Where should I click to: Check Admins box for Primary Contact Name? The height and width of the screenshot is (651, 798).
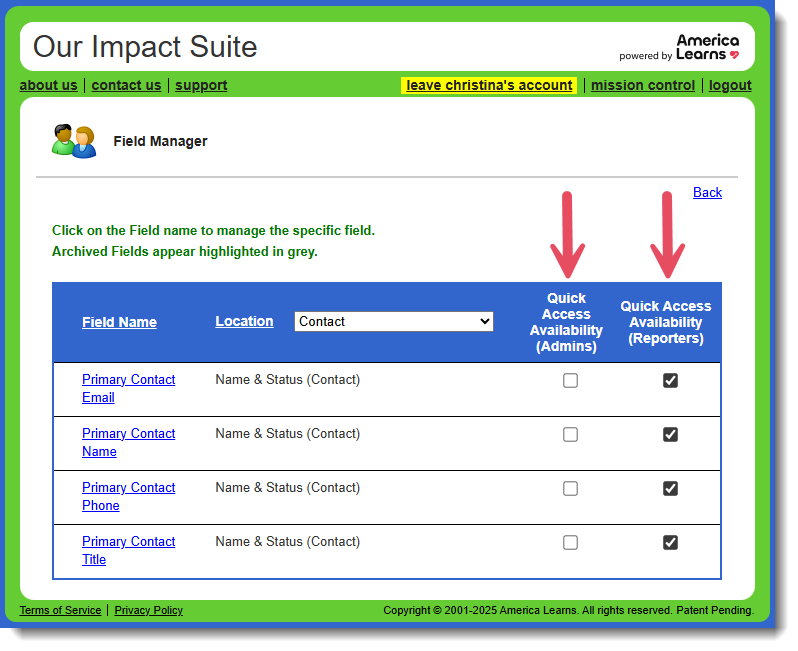click(x=570, y=434)
